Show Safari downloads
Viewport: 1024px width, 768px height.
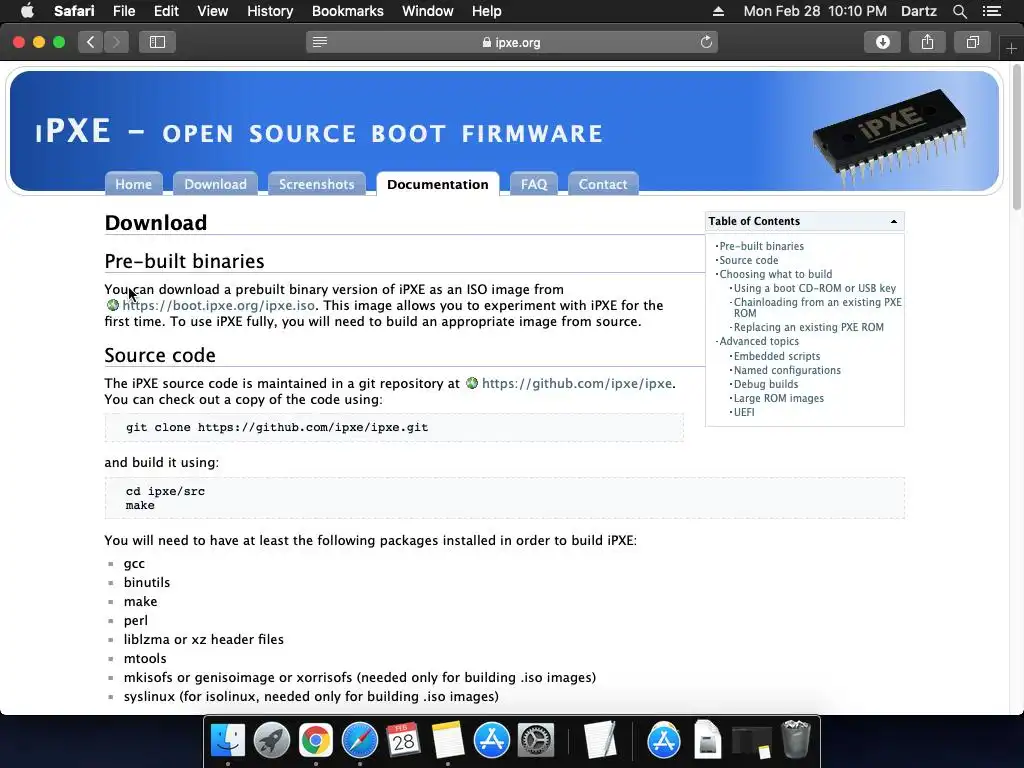(882, 42)
